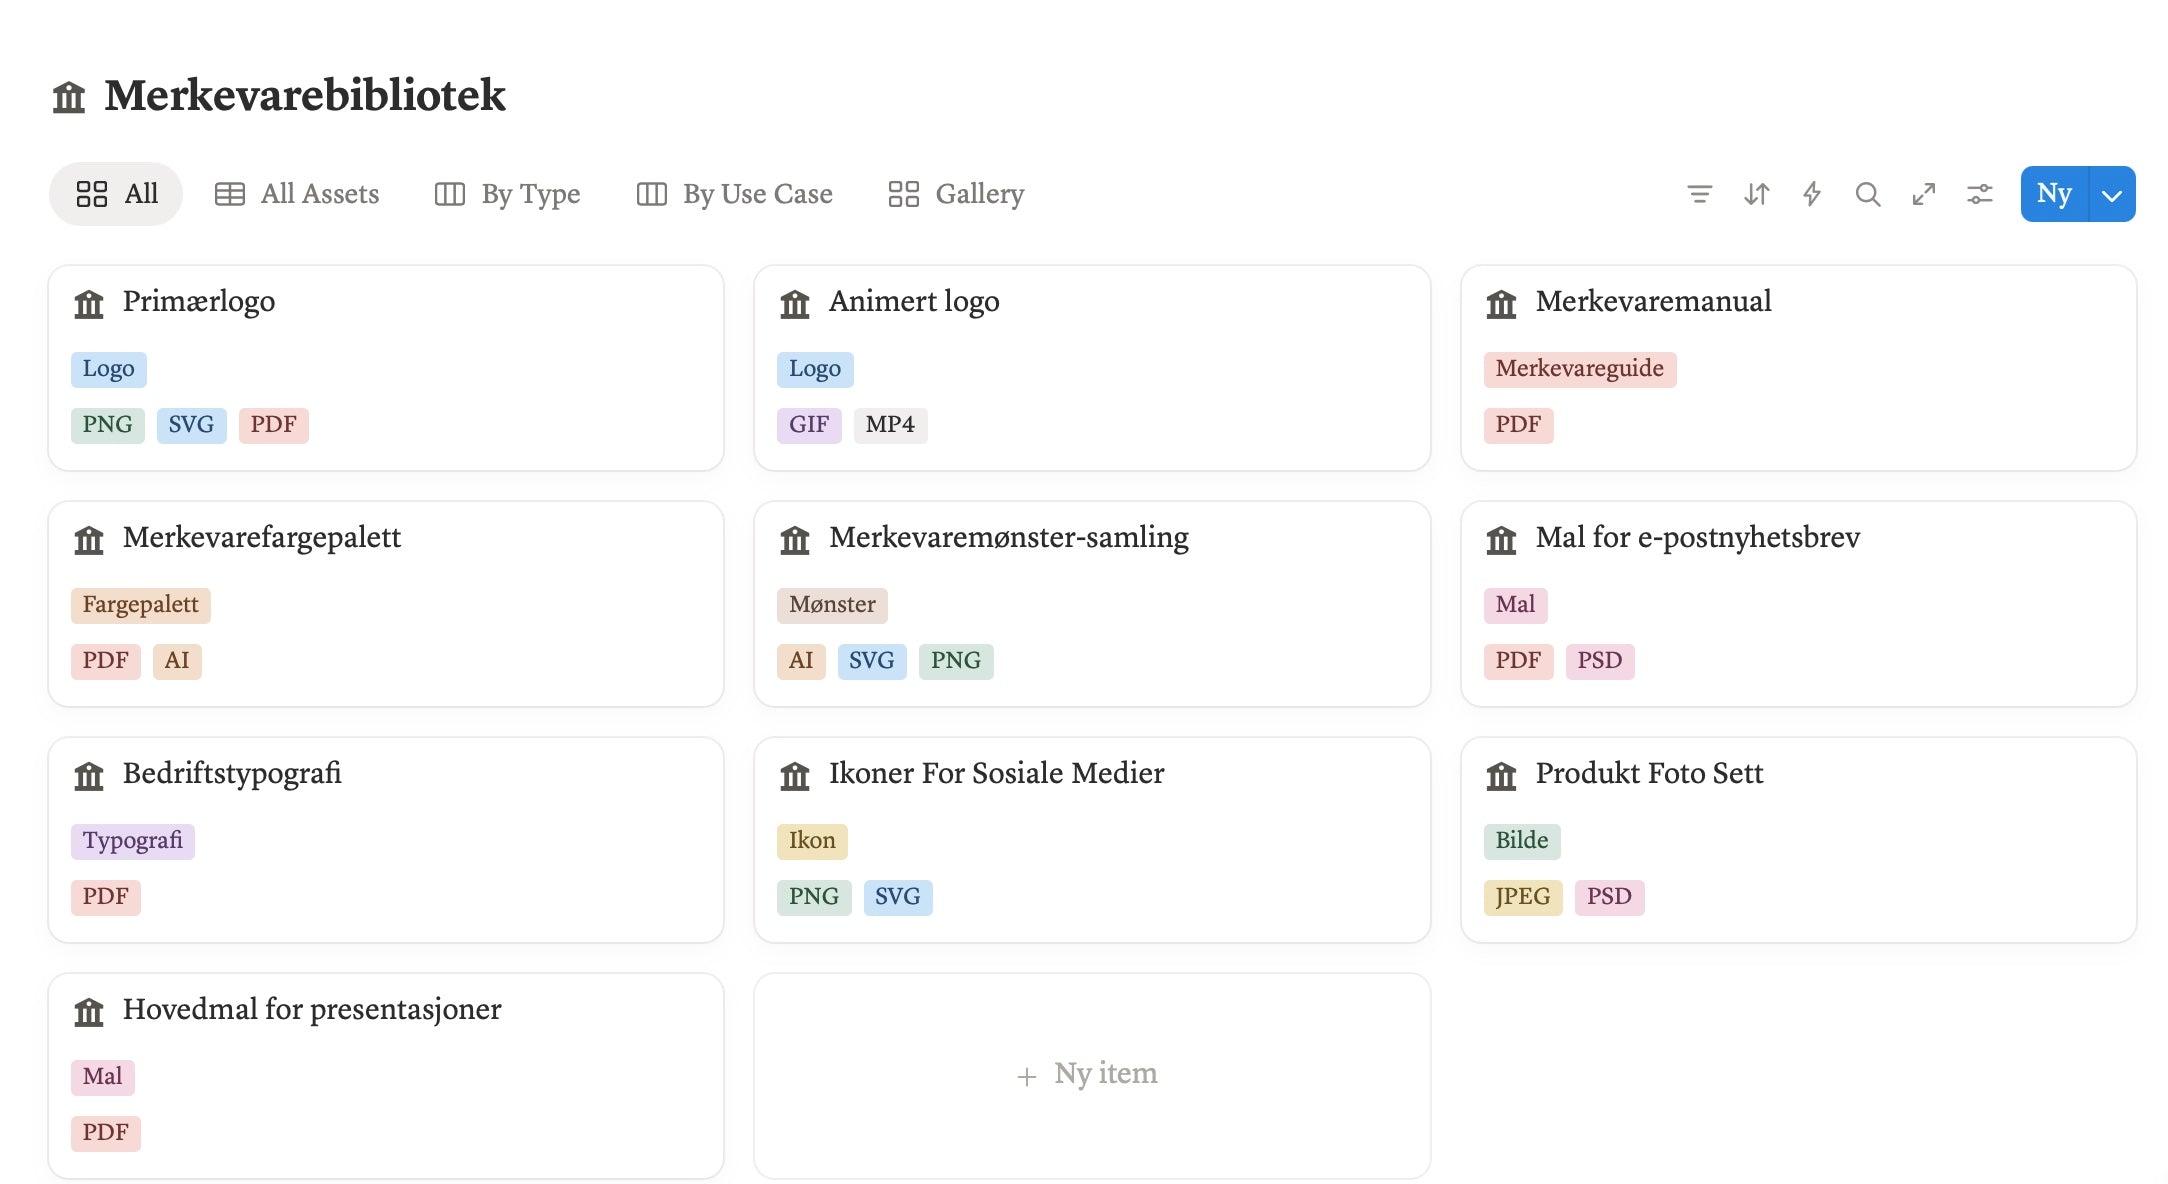The width and height of the screenshot is (2168, 1184).
Task: Open the Merkevaremønster-samling card
Action: [x=1008, y=538]
